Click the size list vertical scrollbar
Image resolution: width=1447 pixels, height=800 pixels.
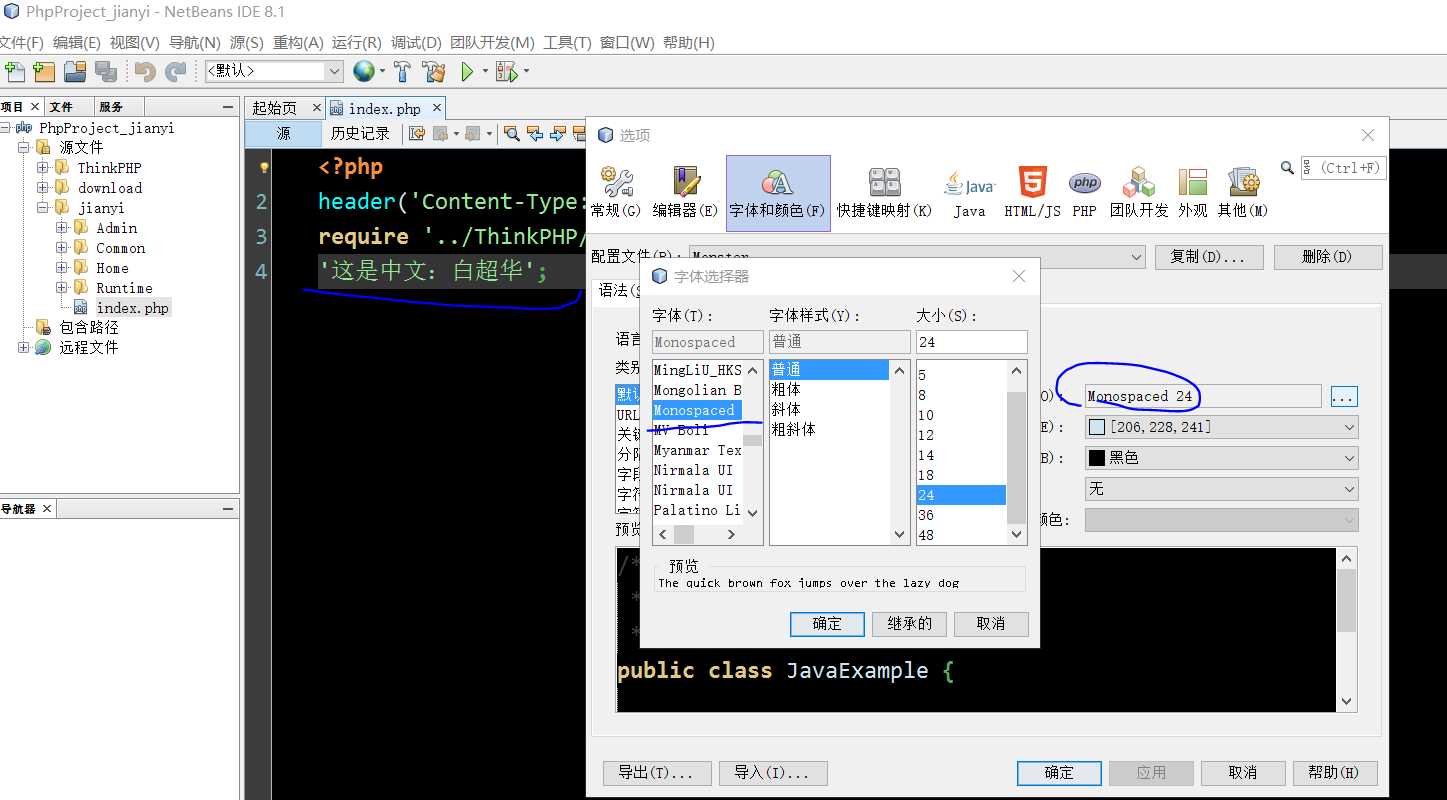point(1017,453)
